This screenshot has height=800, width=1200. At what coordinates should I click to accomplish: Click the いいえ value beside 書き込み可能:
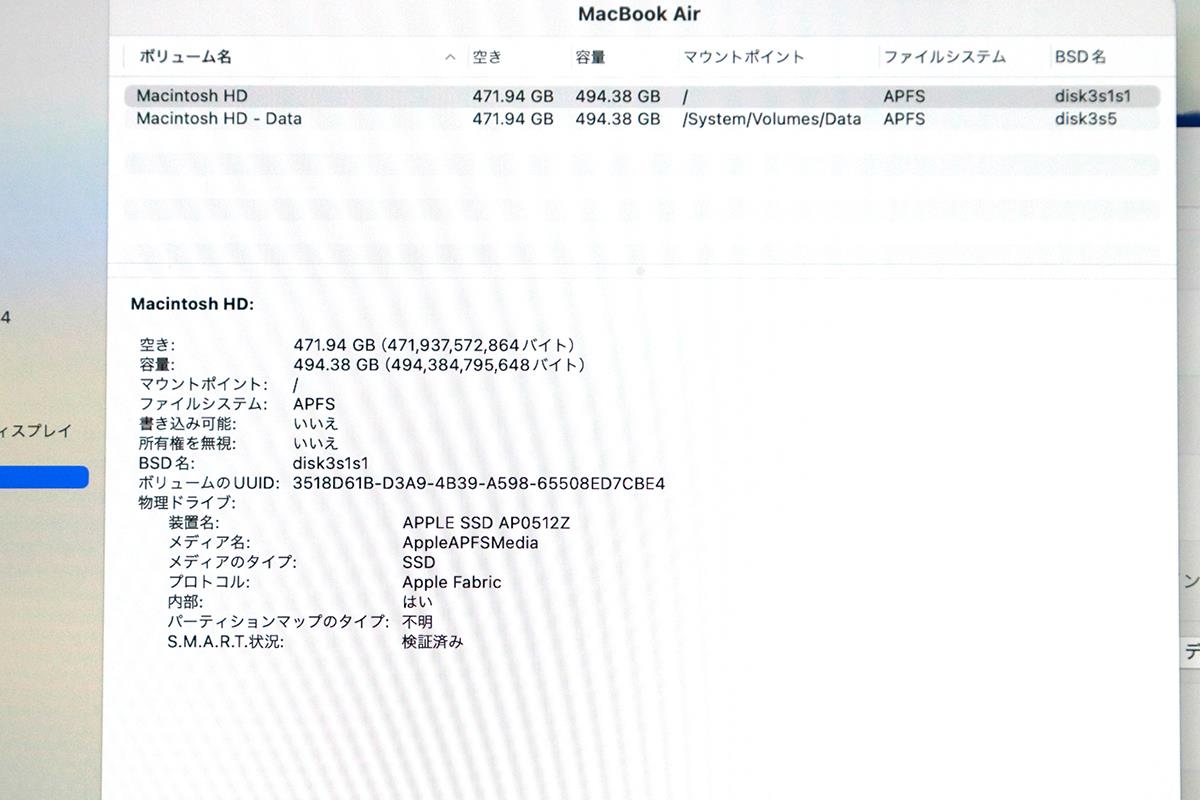tap(316, 424)
